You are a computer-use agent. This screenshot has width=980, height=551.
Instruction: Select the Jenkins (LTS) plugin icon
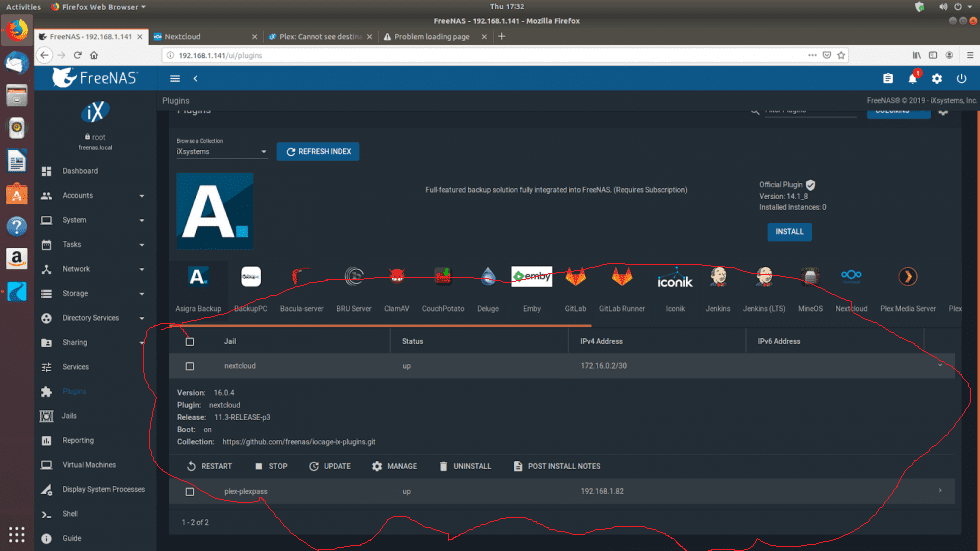pyautogui.click(x=764, y=276)
